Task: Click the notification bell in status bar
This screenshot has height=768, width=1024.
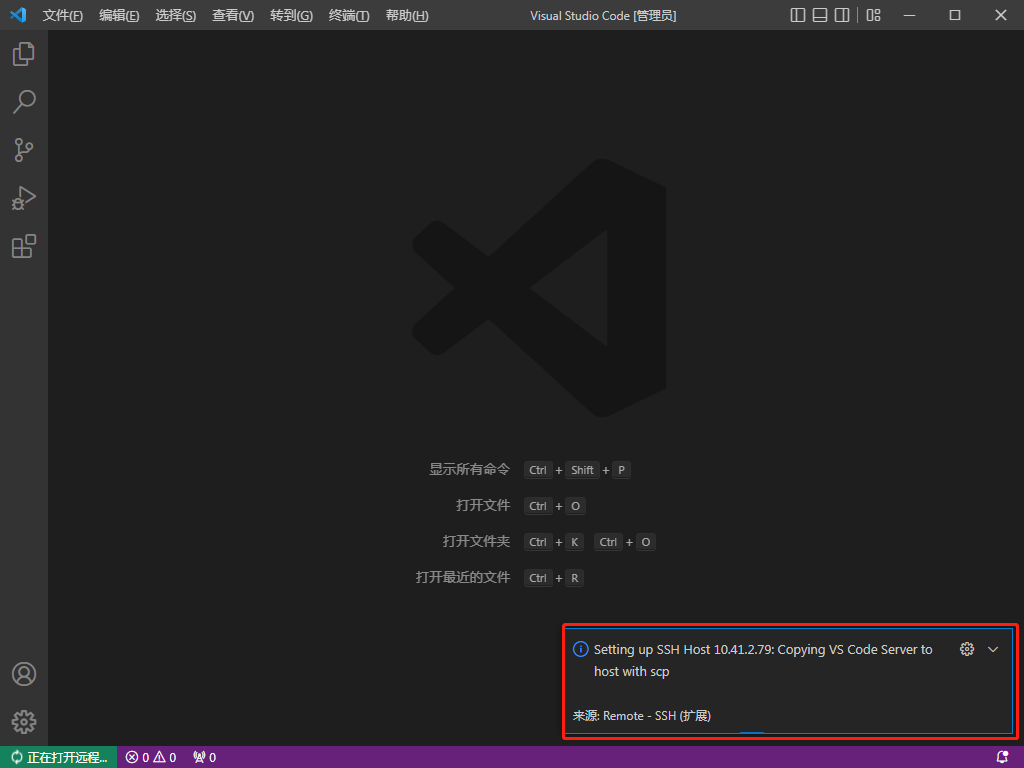Action: click(x=1002, y=757)
